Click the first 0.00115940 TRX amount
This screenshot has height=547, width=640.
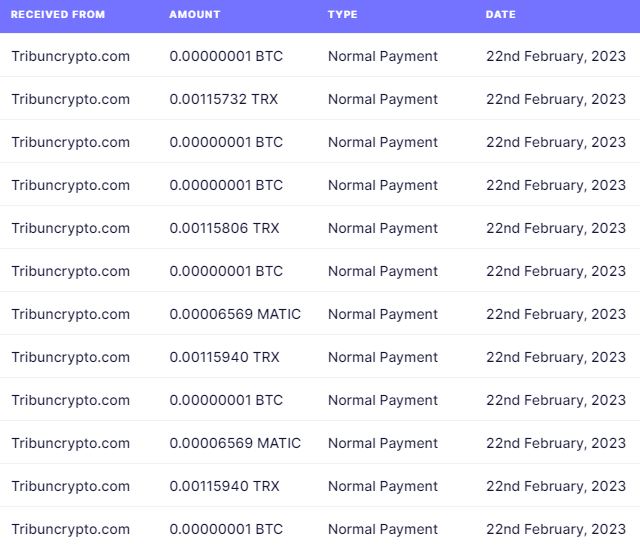point(224,357)
